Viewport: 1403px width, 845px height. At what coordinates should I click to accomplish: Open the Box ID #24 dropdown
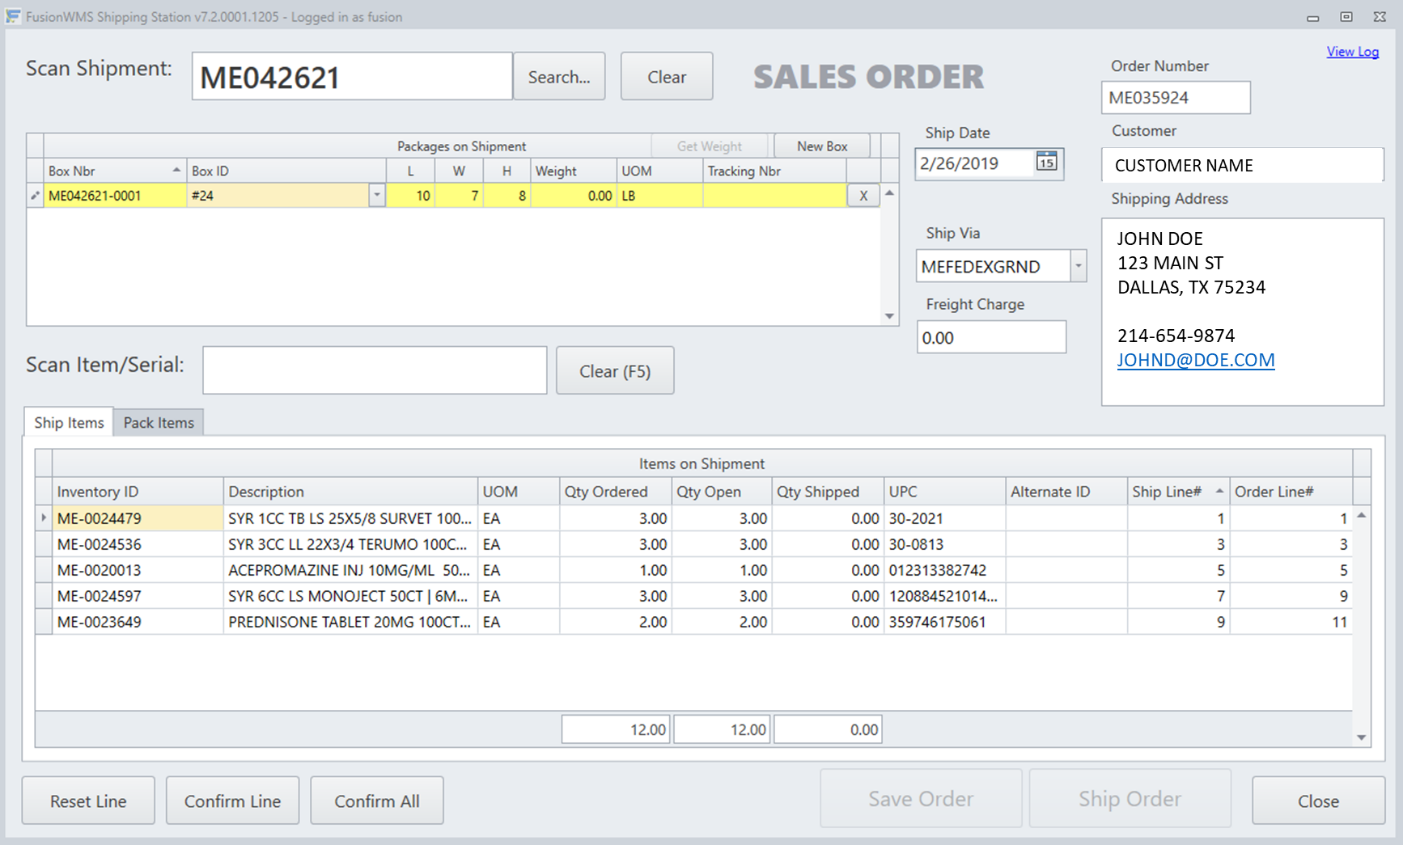(377, 196)
